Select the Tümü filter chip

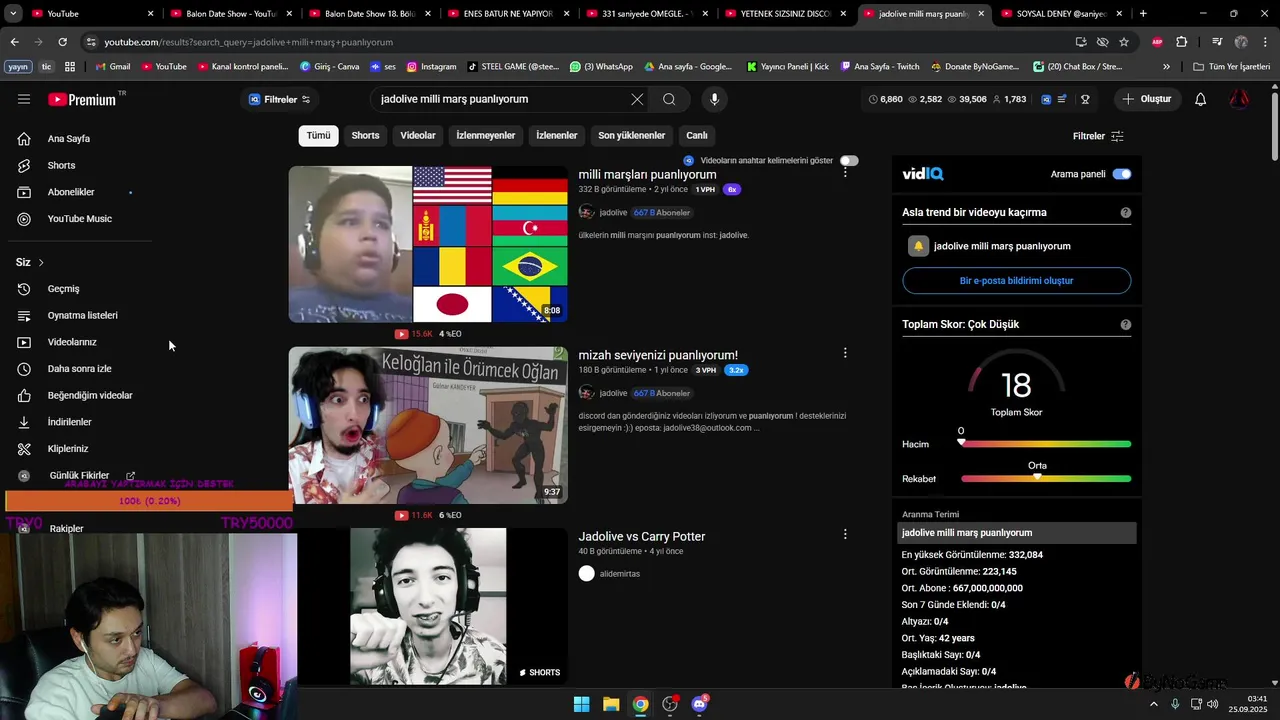tap(318, 136)
